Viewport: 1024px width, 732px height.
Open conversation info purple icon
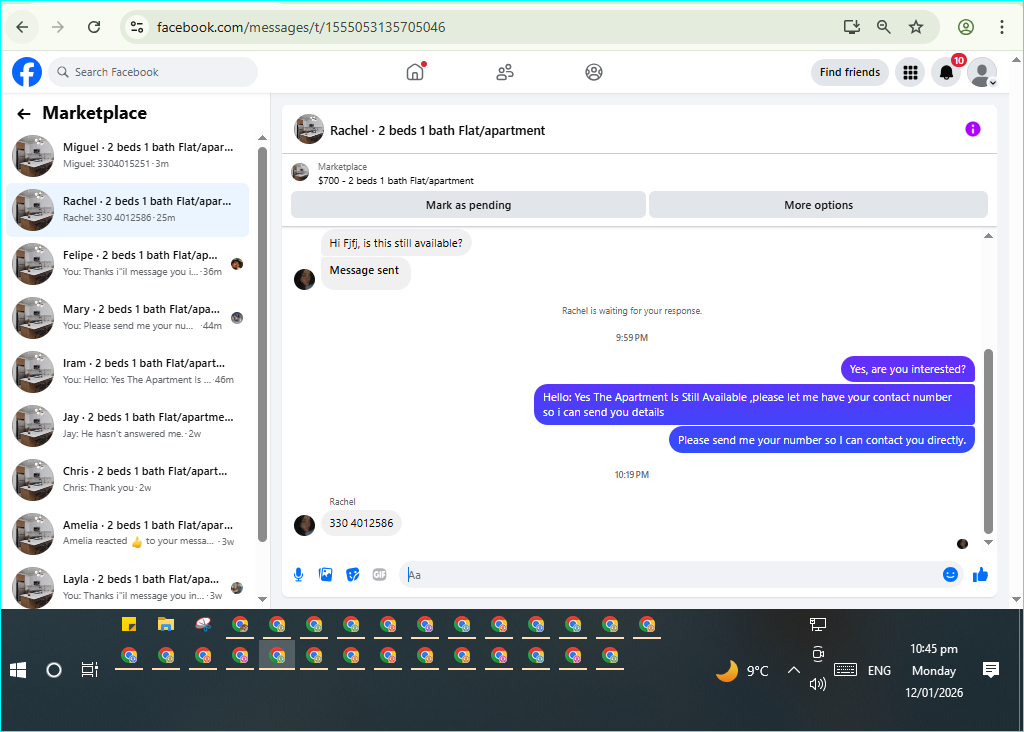pyautogui.click(x=972, y=129)
